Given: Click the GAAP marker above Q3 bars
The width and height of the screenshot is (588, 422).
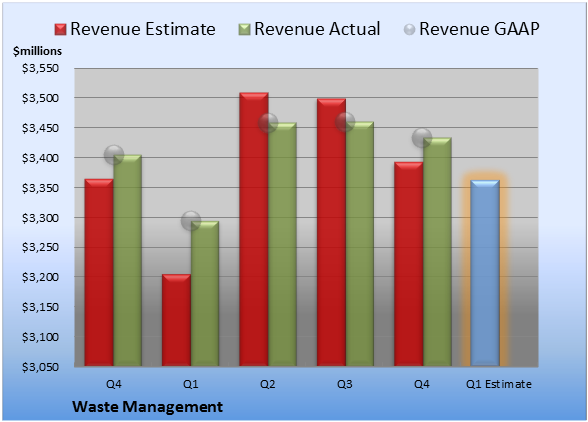Looking at the screenshot, I should coord(345,122).
